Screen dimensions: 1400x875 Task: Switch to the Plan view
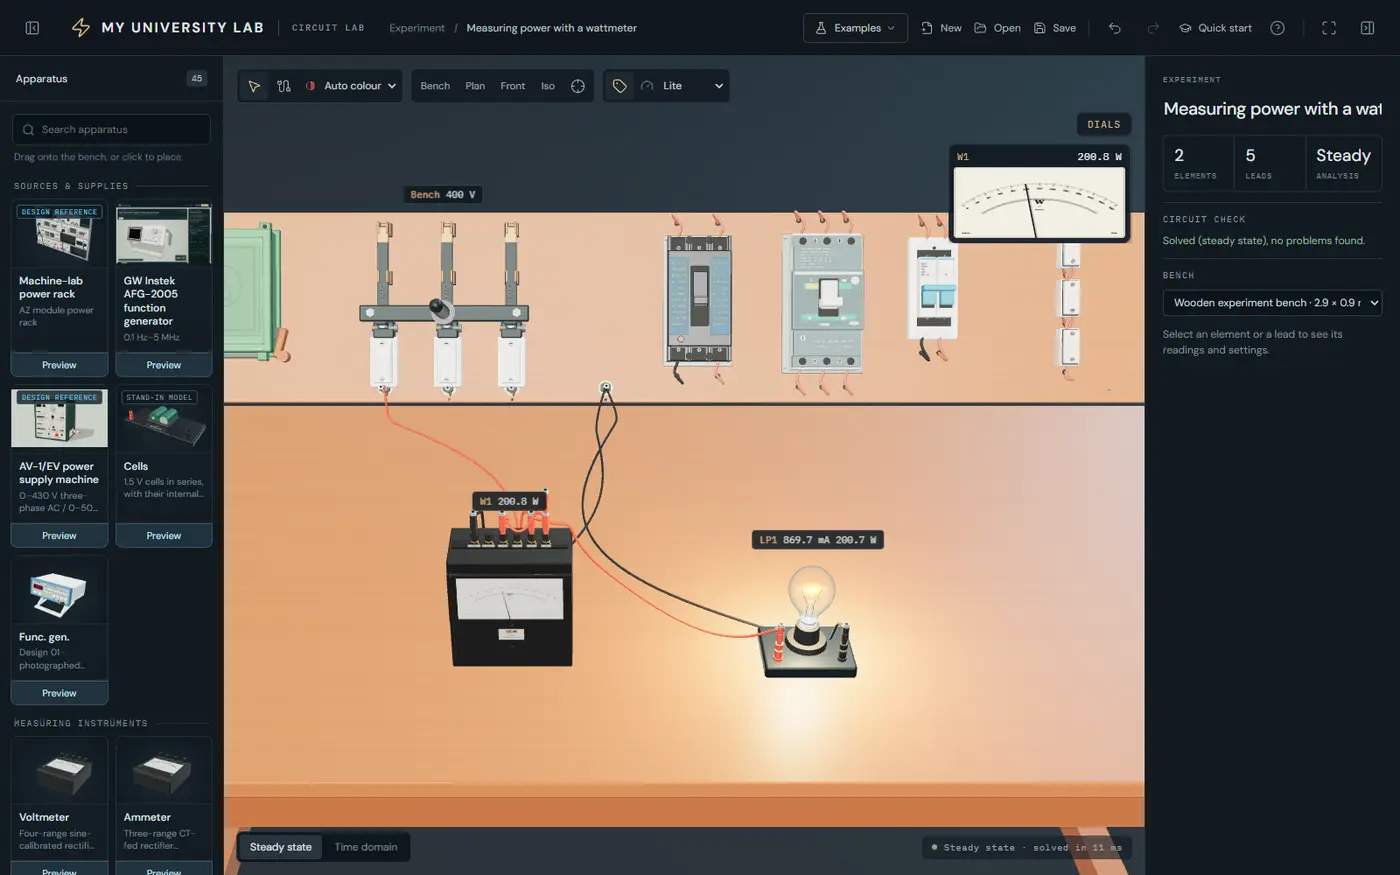pyautogui.click(x=475, y=86)
